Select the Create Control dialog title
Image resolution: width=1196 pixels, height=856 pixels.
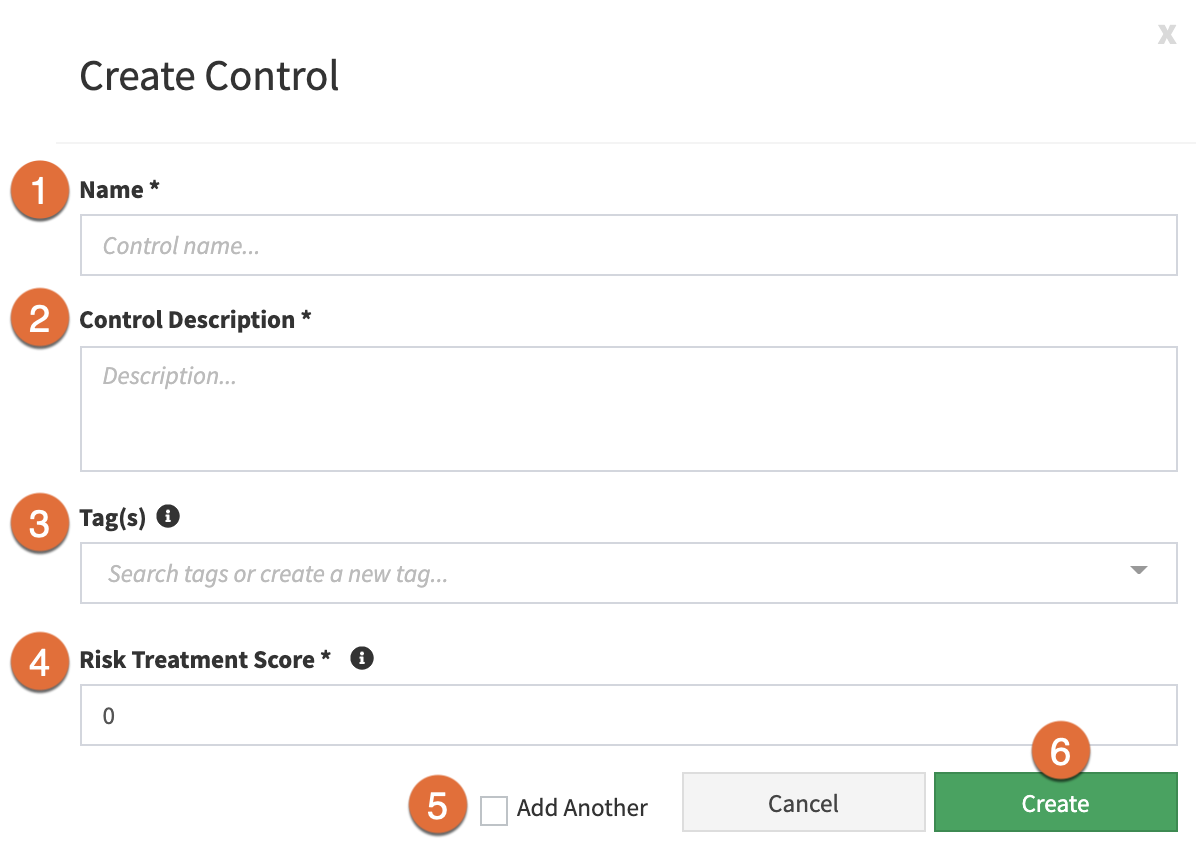tap(208, 75)
